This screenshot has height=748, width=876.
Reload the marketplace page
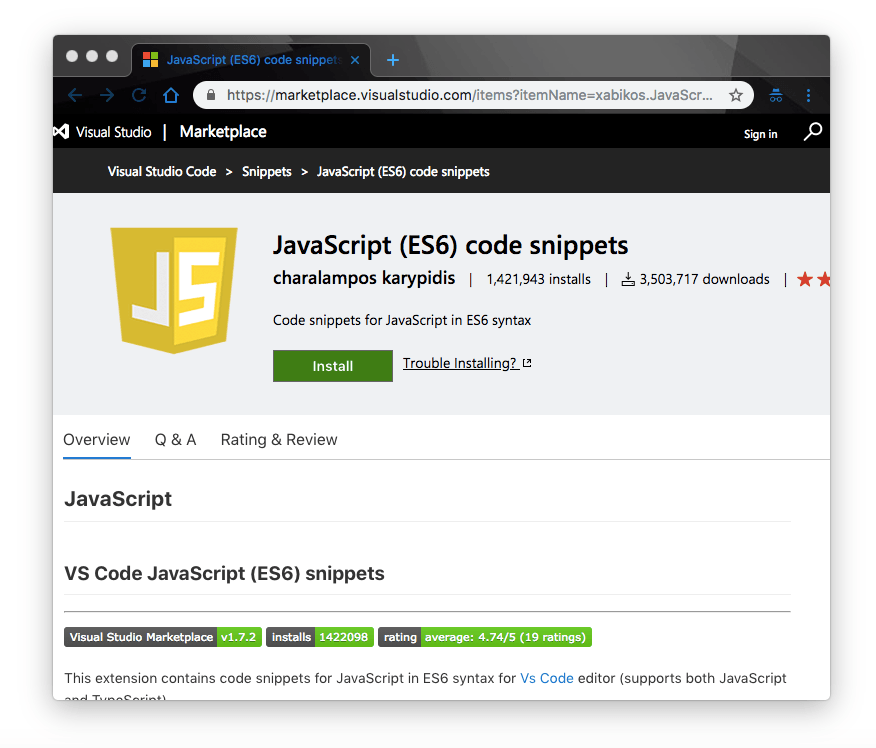pyautogui.click(x=138, y=95)
